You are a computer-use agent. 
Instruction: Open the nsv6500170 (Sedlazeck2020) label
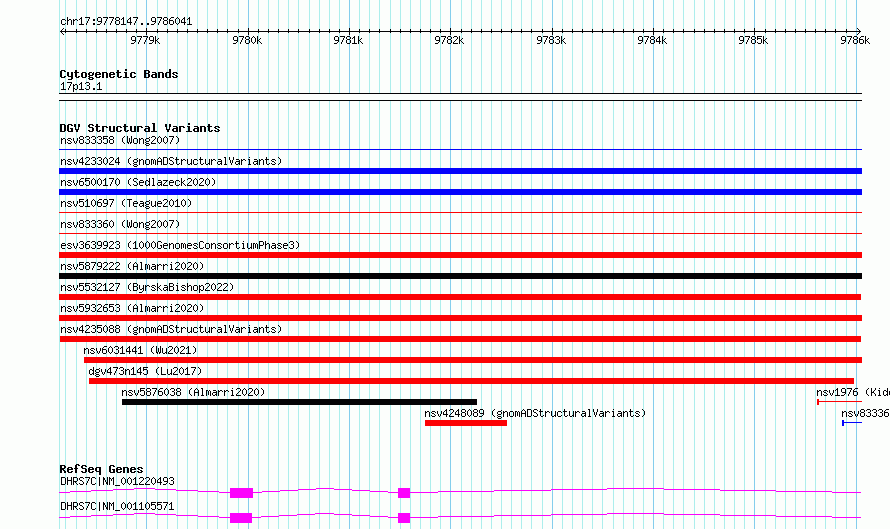click(x=138, y=182)
